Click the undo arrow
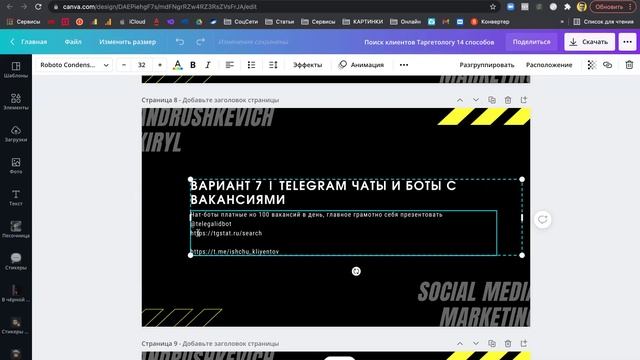Viewport: 640px width, 360px height. [x=180, y=42]
